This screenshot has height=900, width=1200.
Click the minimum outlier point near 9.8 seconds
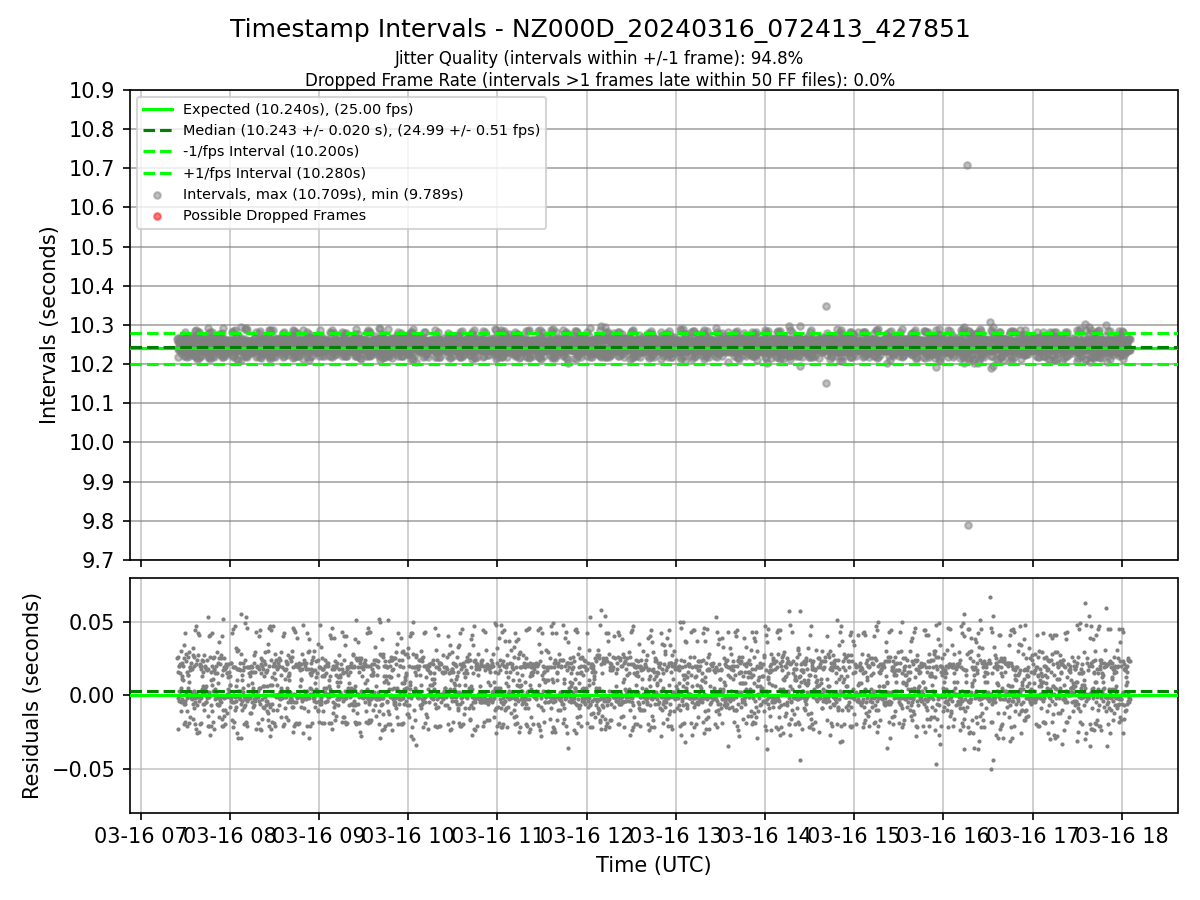968,525
